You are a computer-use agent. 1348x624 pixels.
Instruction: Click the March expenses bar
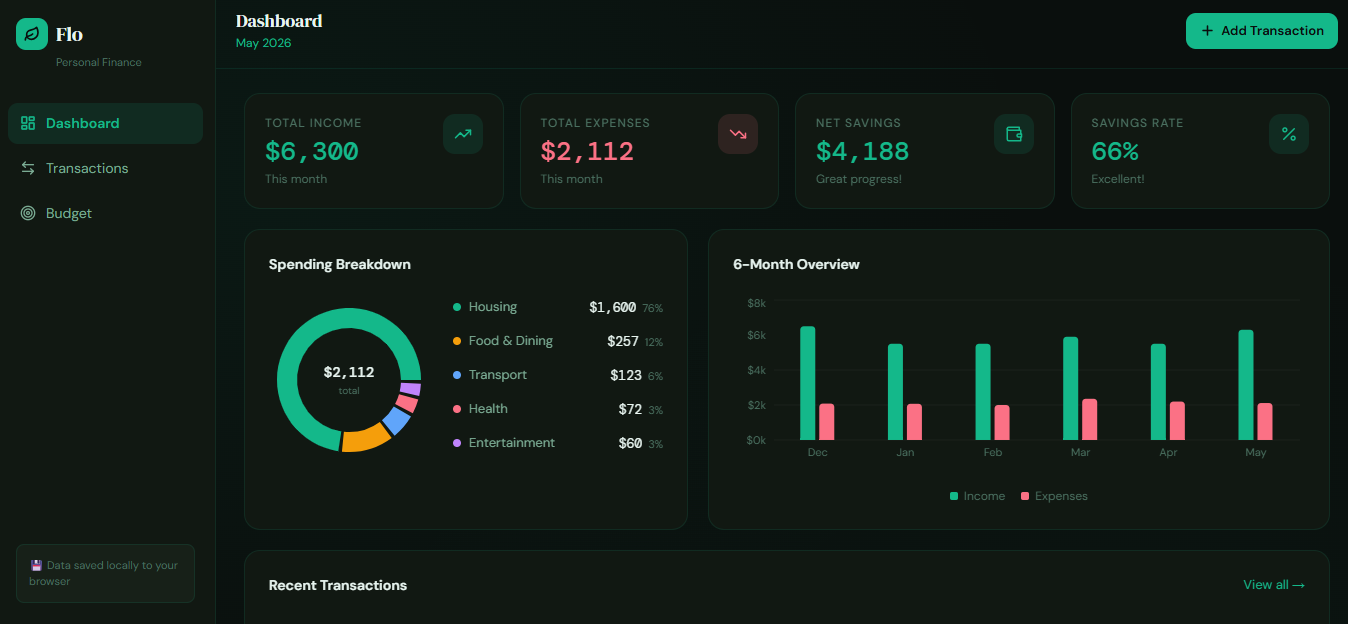tap(1090, 420)
